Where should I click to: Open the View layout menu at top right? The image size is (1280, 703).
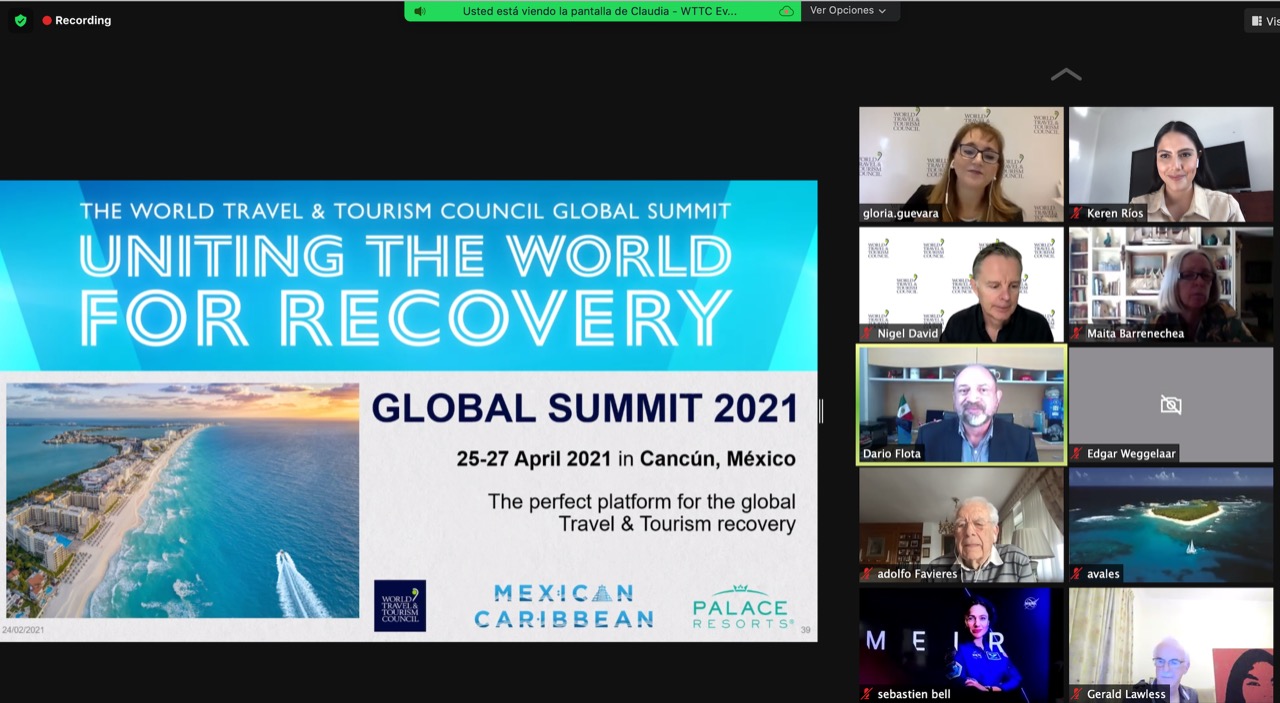tap(1264, 20)
